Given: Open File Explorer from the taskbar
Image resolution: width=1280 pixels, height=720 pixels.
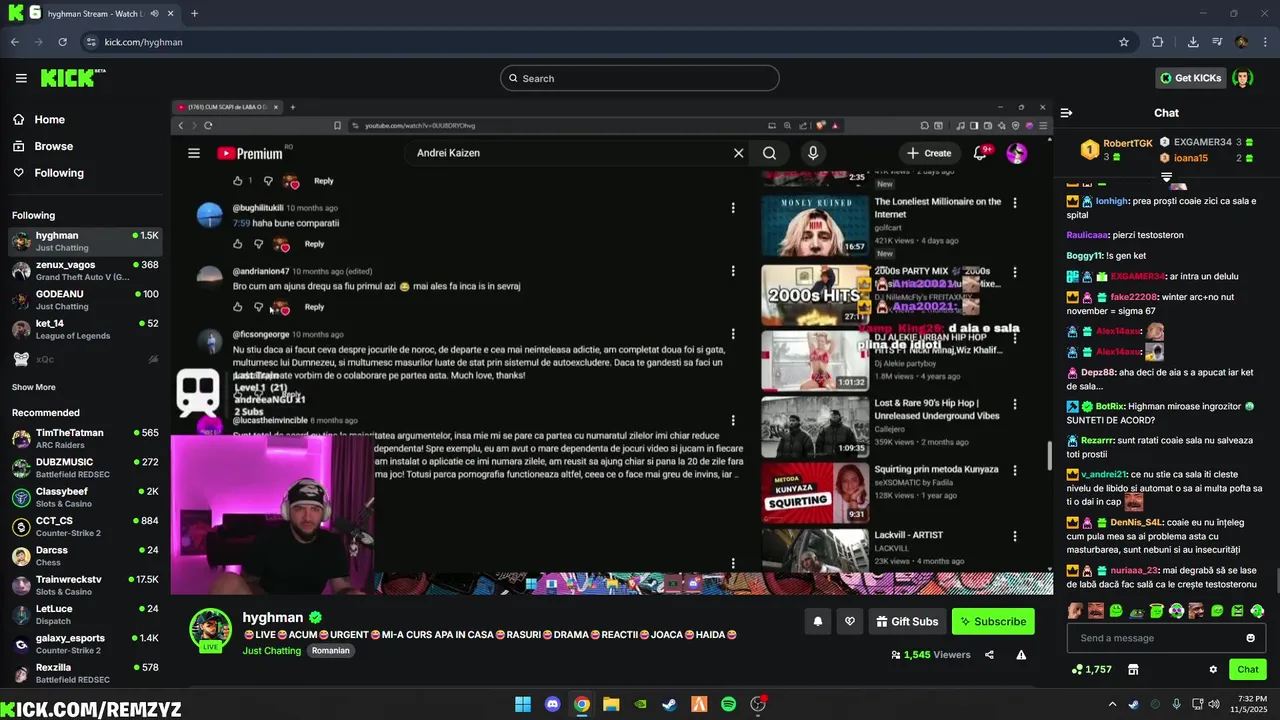Looking at the screenshot, I should 611,704.
